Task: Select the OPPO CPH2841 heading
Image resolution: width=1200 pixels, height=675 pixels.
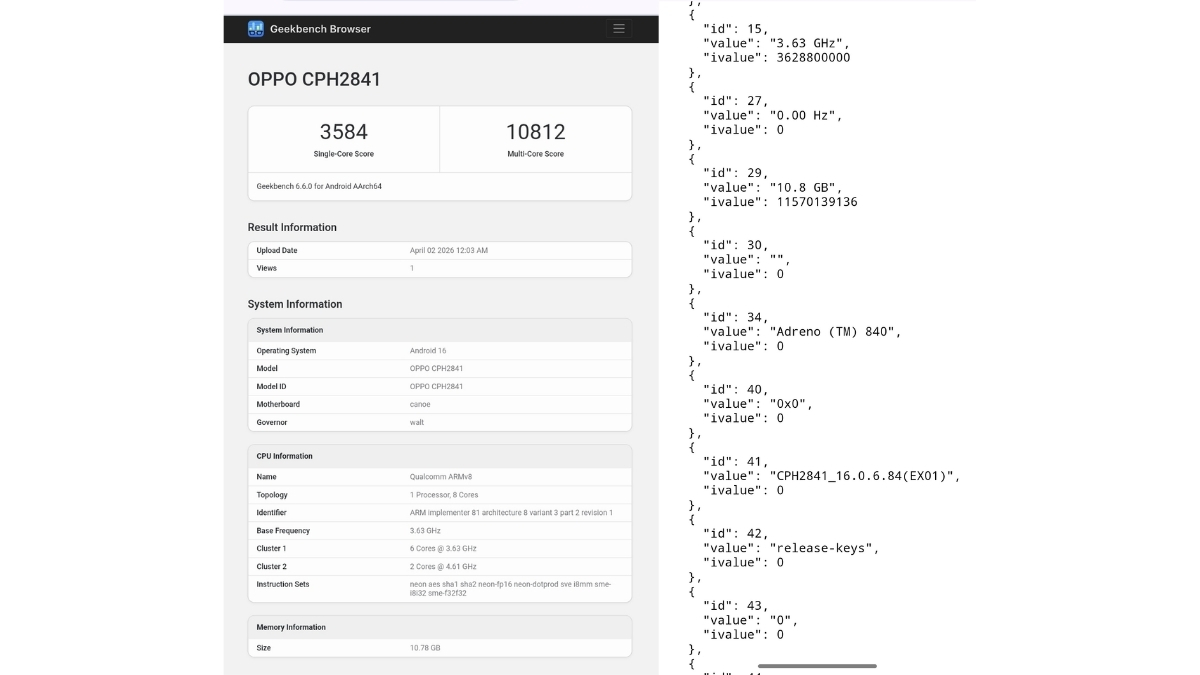Action: 314,79
